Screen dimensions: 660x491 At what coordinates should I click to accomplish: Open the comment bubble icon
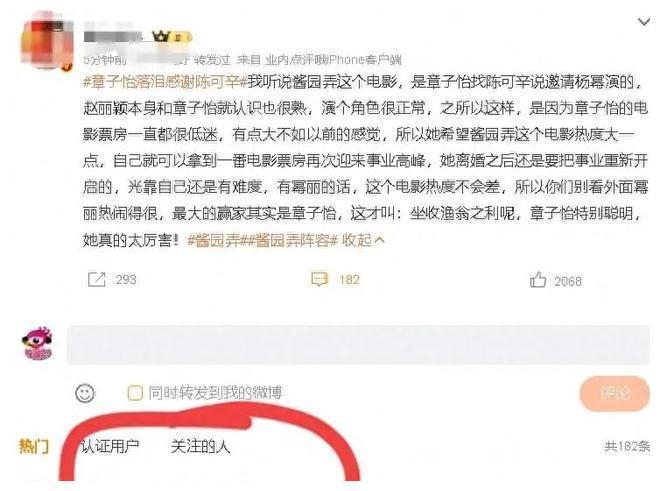(319, 280)
